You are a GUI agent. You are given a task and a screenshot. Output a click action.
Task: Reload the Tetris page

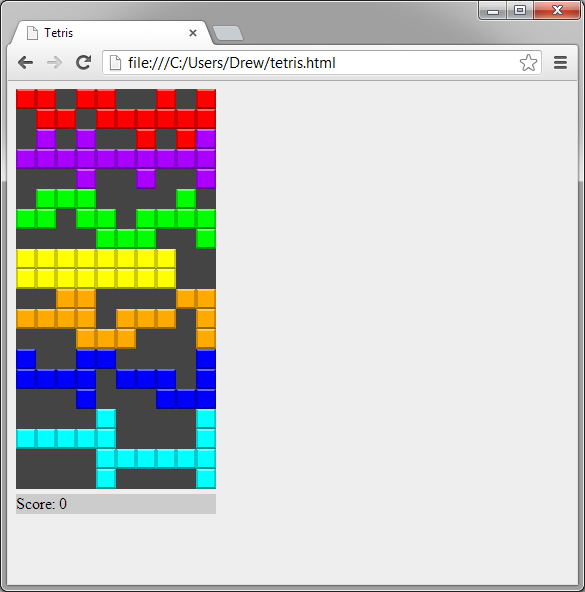click(x=83, y=62)
